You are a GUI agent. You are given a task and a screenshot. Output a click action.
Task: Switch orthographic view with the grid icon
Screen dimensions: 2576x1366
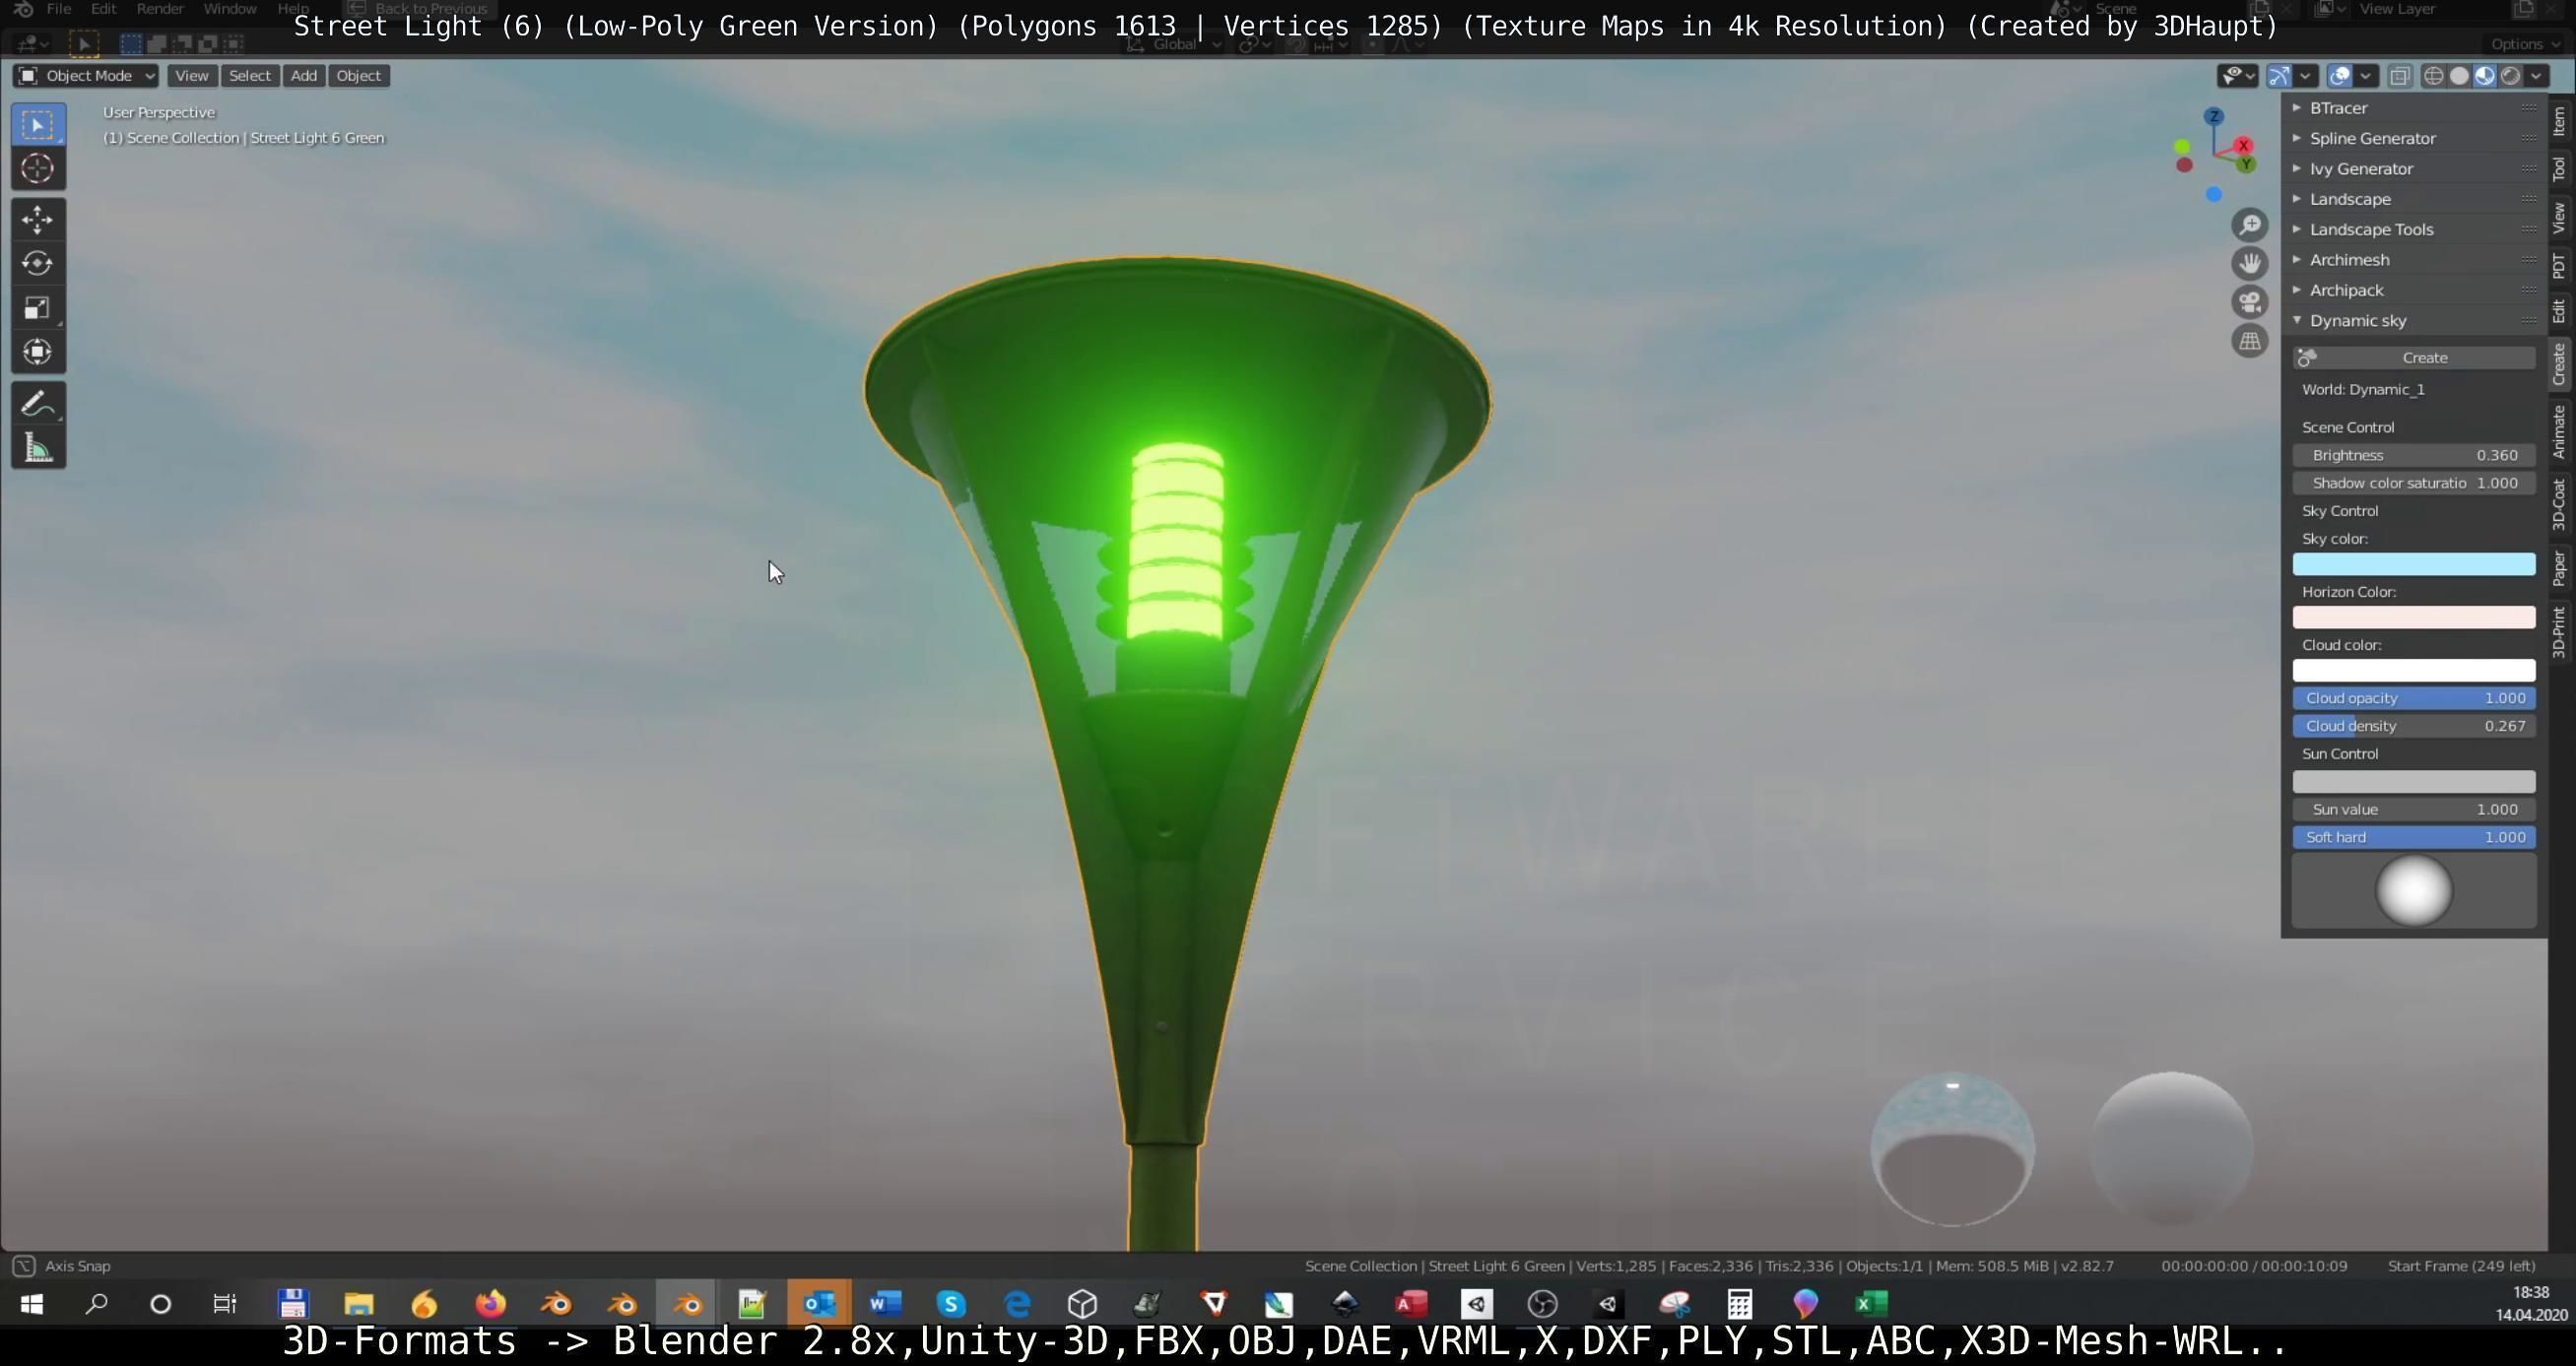(2249, 342)
